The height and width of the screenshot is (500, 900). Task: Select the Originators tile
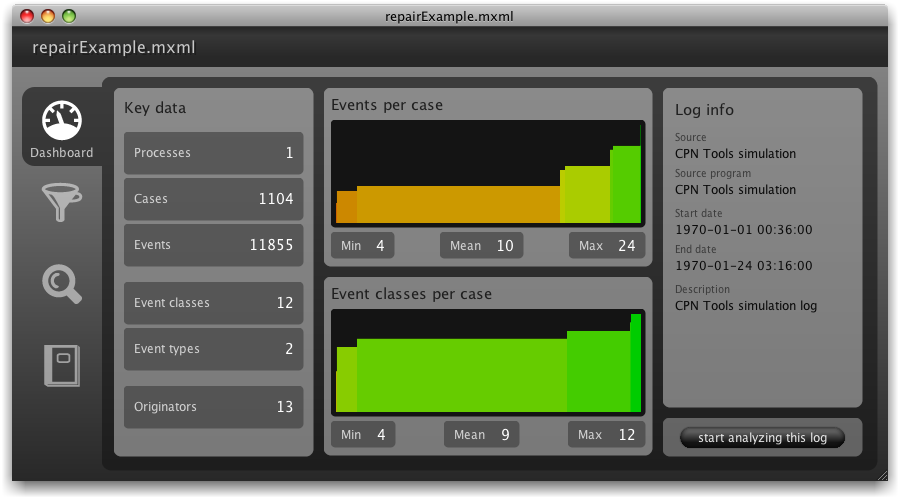coord(213,407)
